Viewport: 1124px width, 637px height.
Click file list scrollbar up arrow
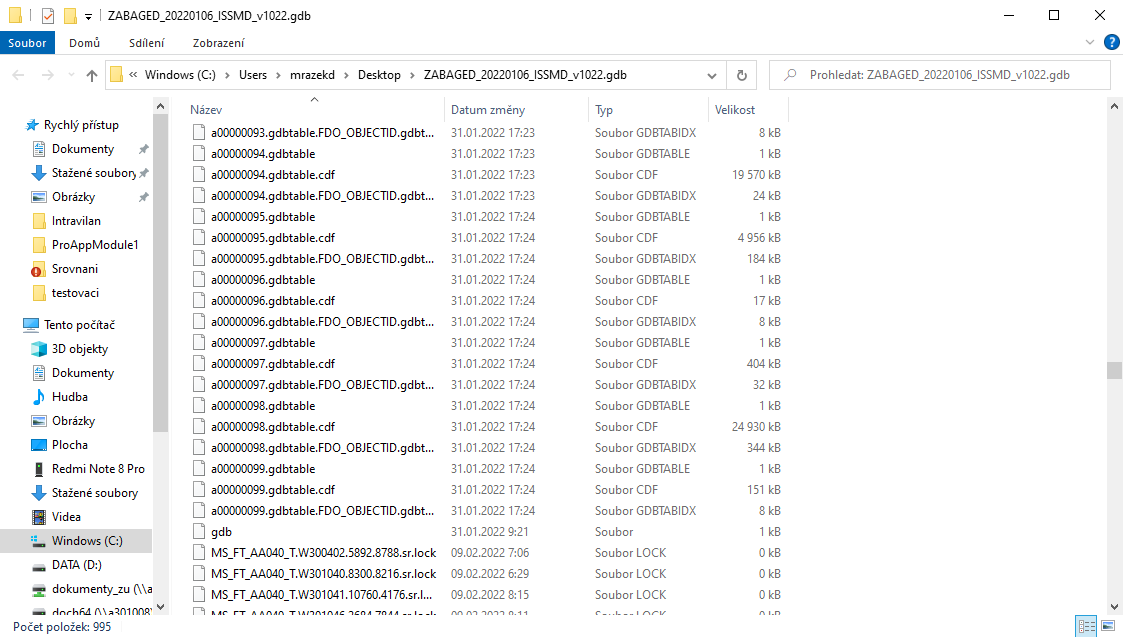[1114, 106]
